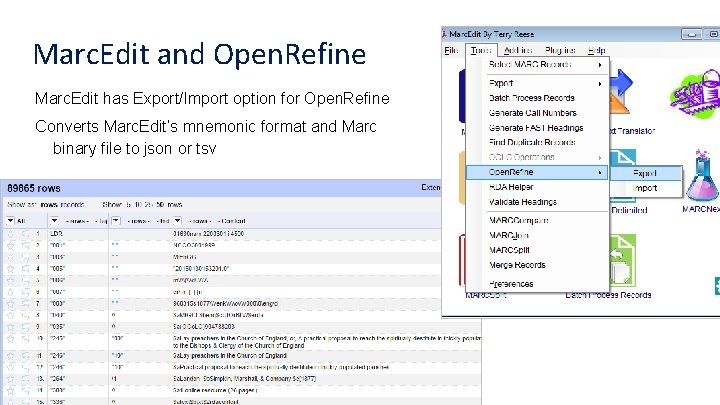Flag row 7 in the OpenRefine table
The image size is (720, 405).
point(25,304)
